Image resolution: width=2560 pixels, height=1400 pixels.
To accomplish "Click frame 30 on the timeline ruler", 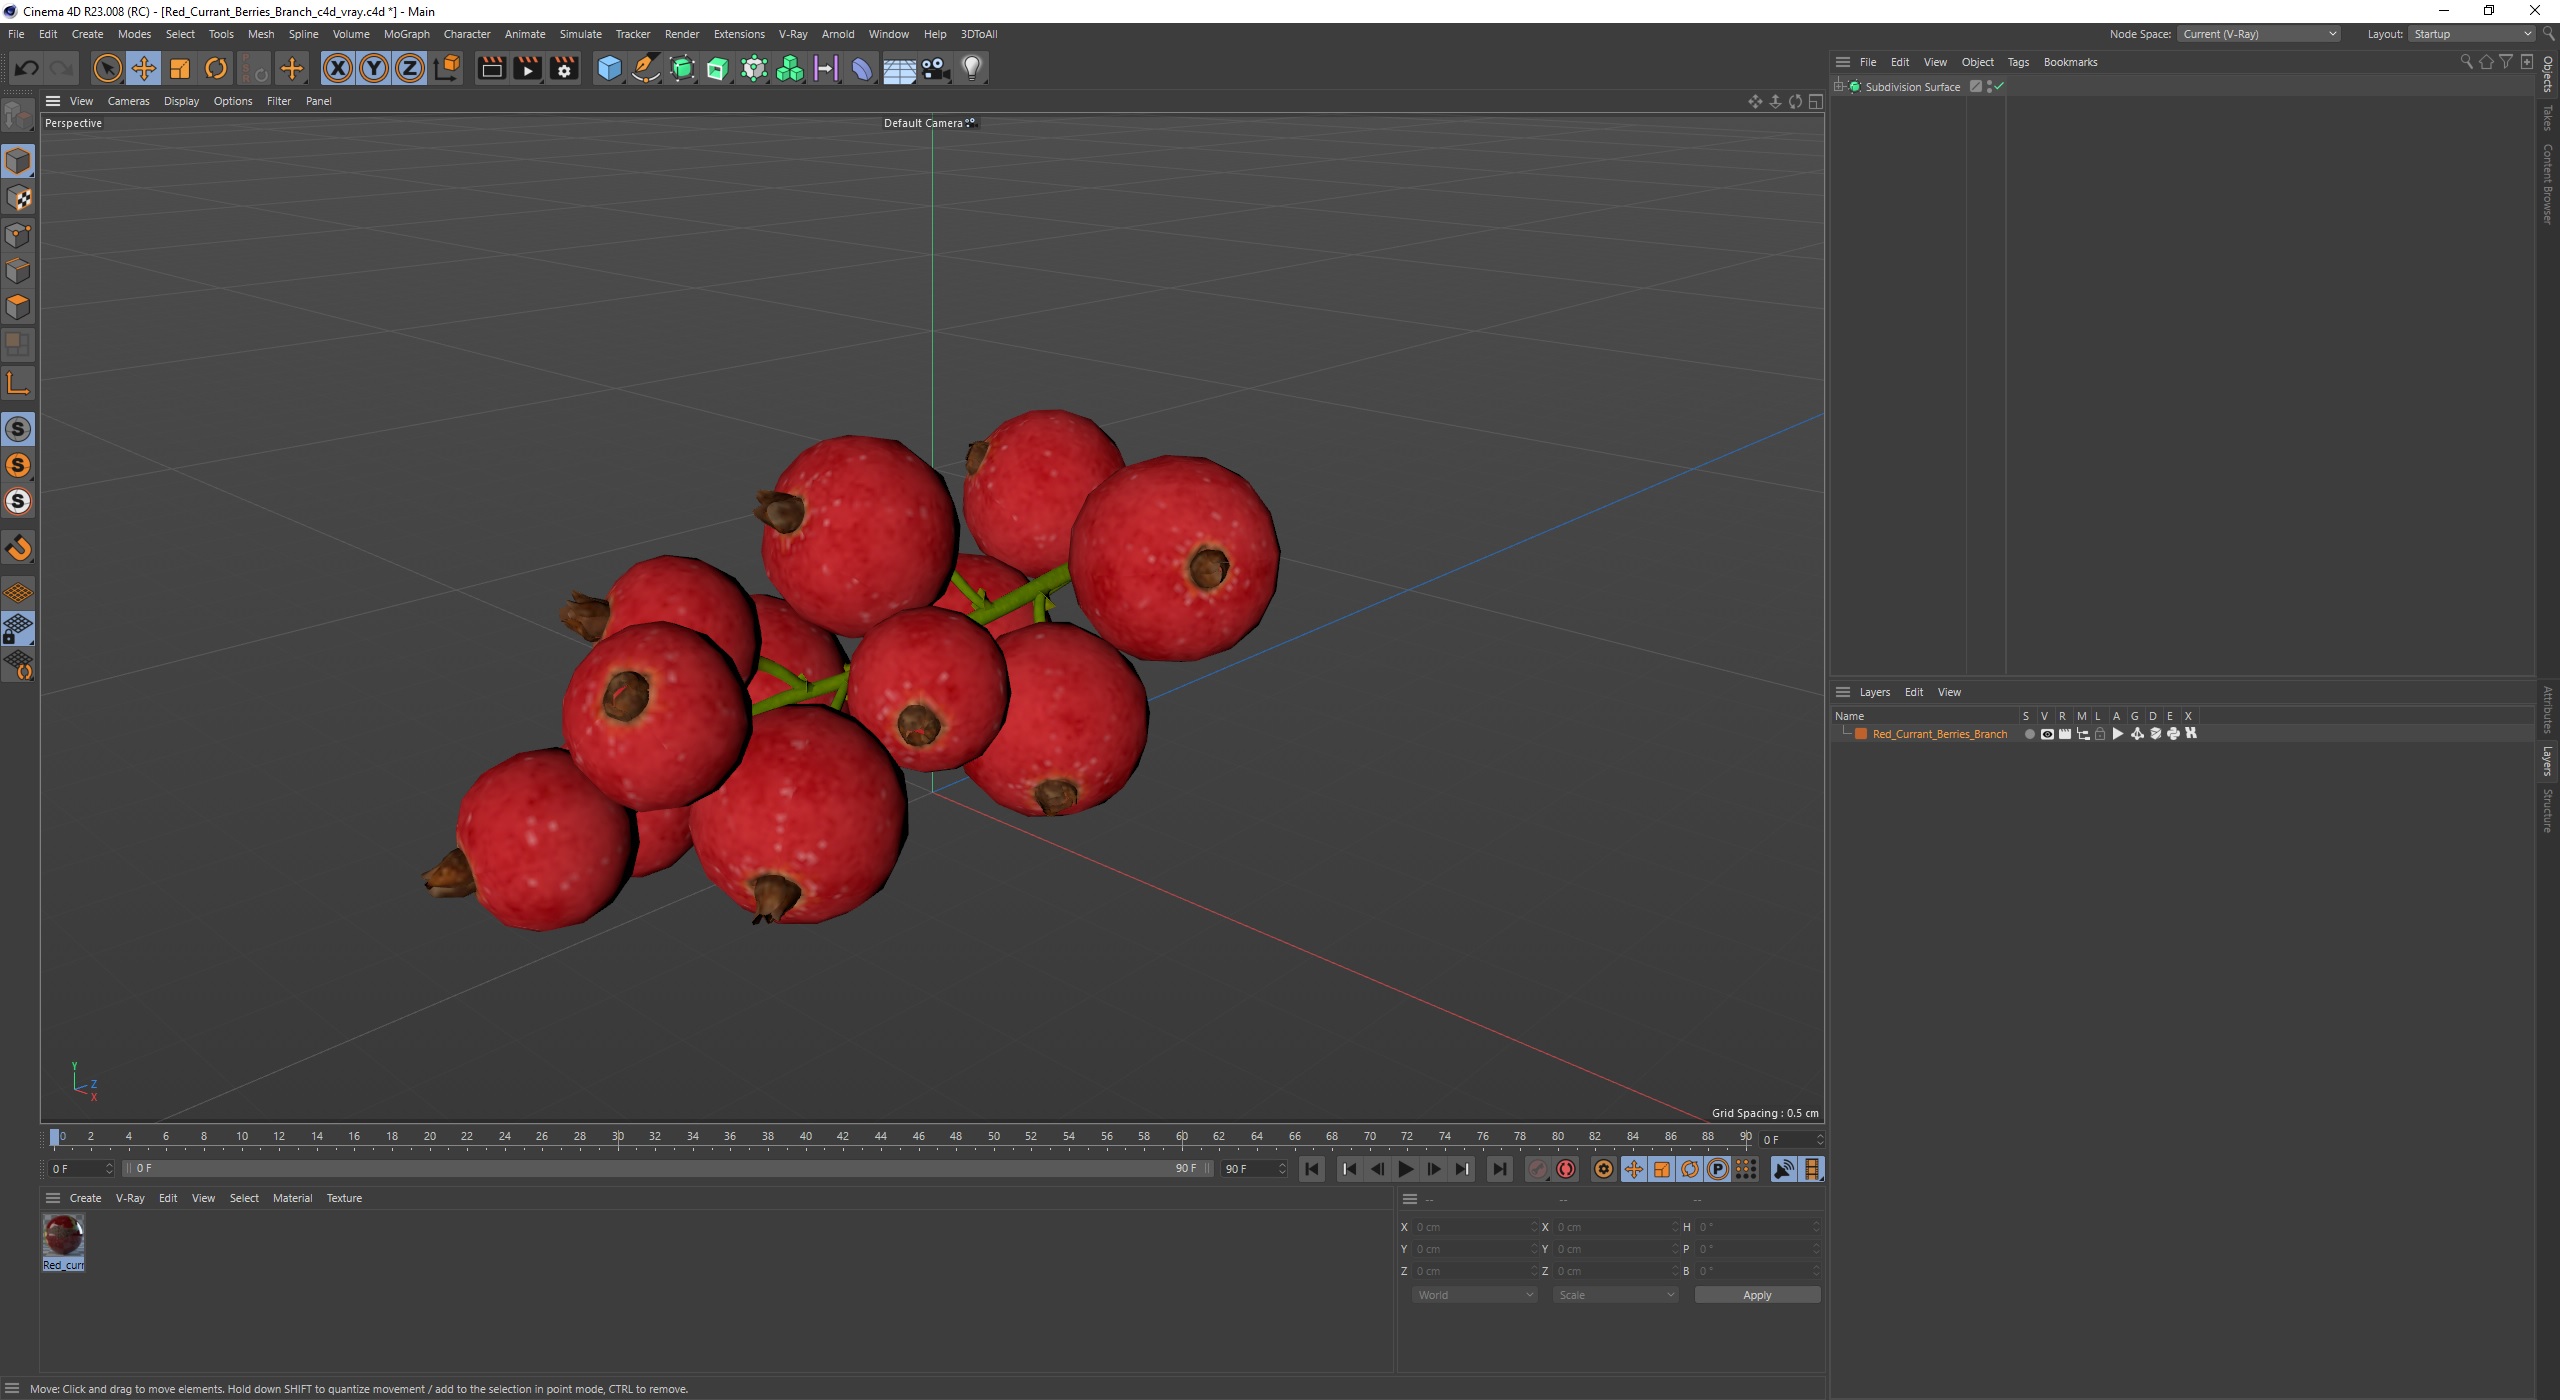I will coord(618,1137).
